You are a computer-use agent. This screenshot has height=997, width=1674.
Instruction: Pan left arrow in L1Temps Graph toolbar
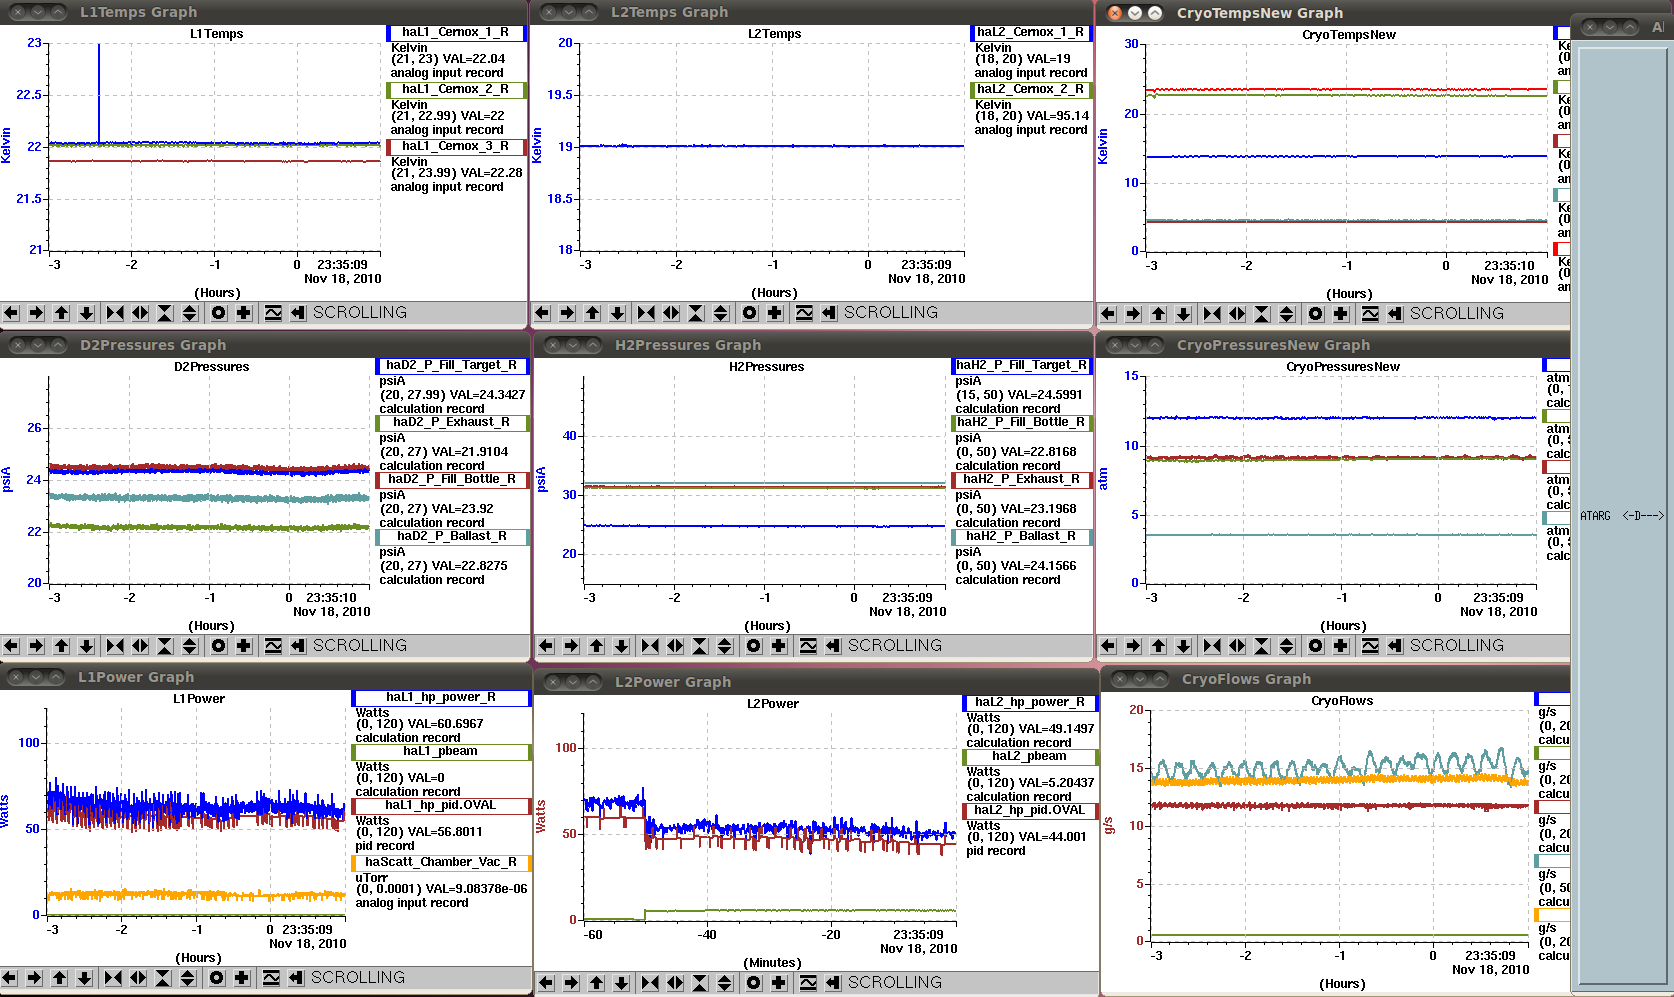point(11,313)
